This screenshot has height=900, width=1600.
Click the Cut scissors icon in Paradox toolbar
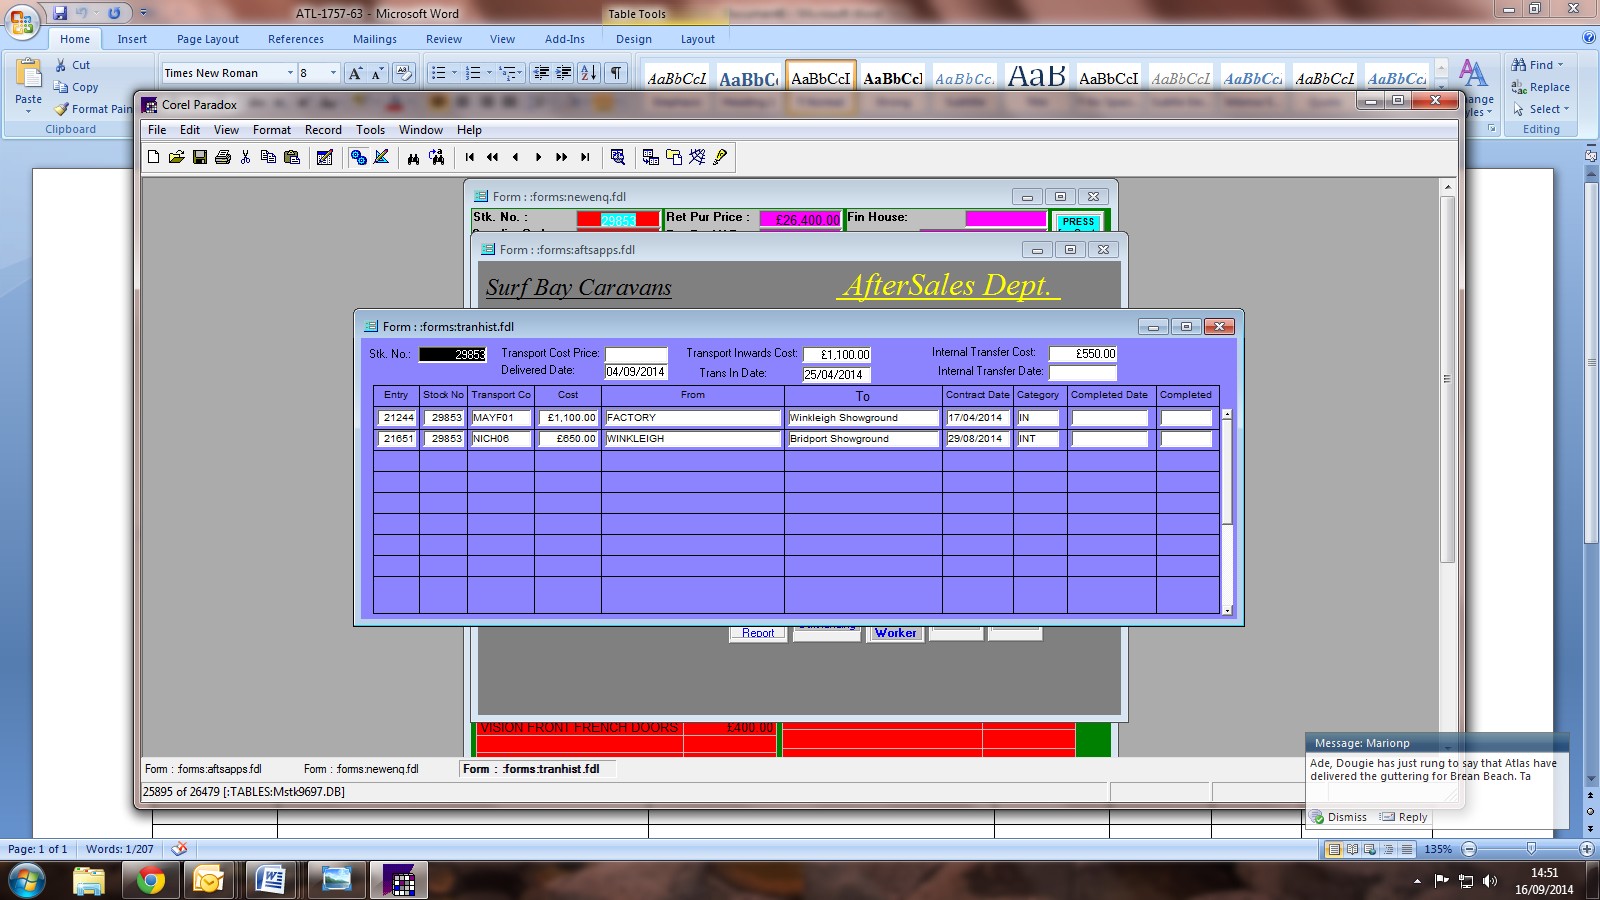click(245, 157)
